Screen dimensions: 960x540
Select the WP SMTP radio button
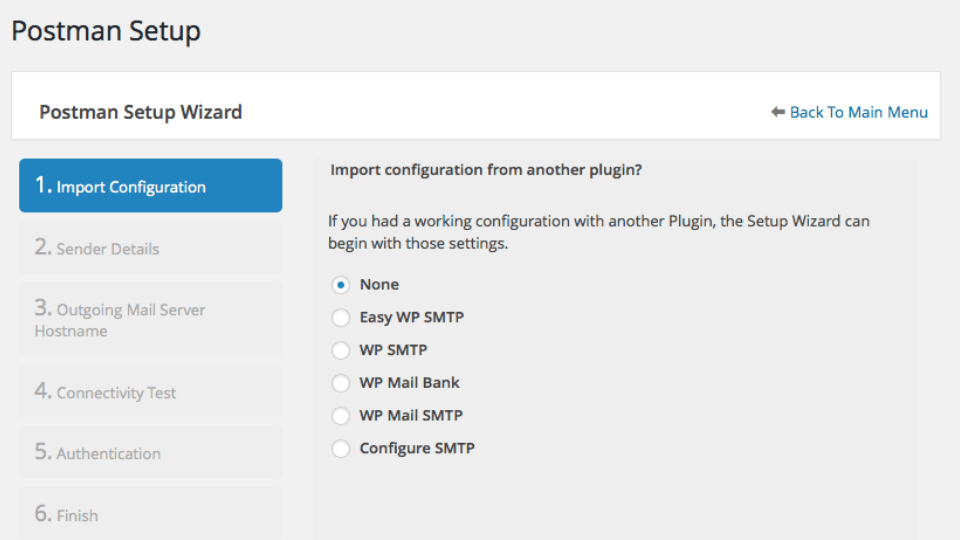click(341, 350)
